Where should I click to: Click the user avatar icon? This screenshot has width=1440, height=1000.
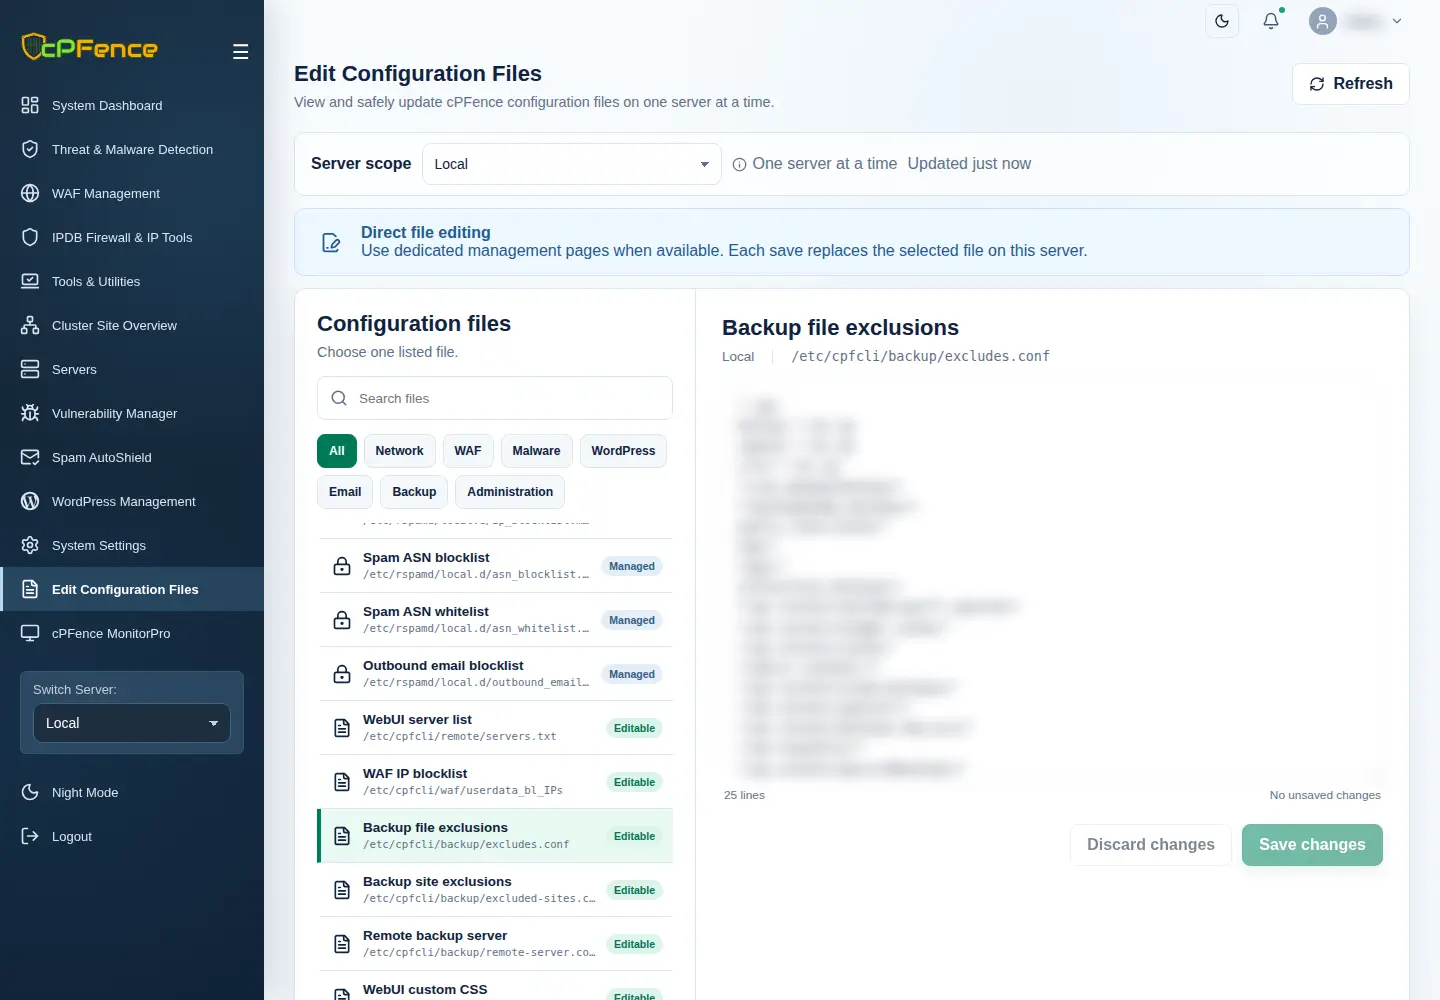click(1323, 21)
